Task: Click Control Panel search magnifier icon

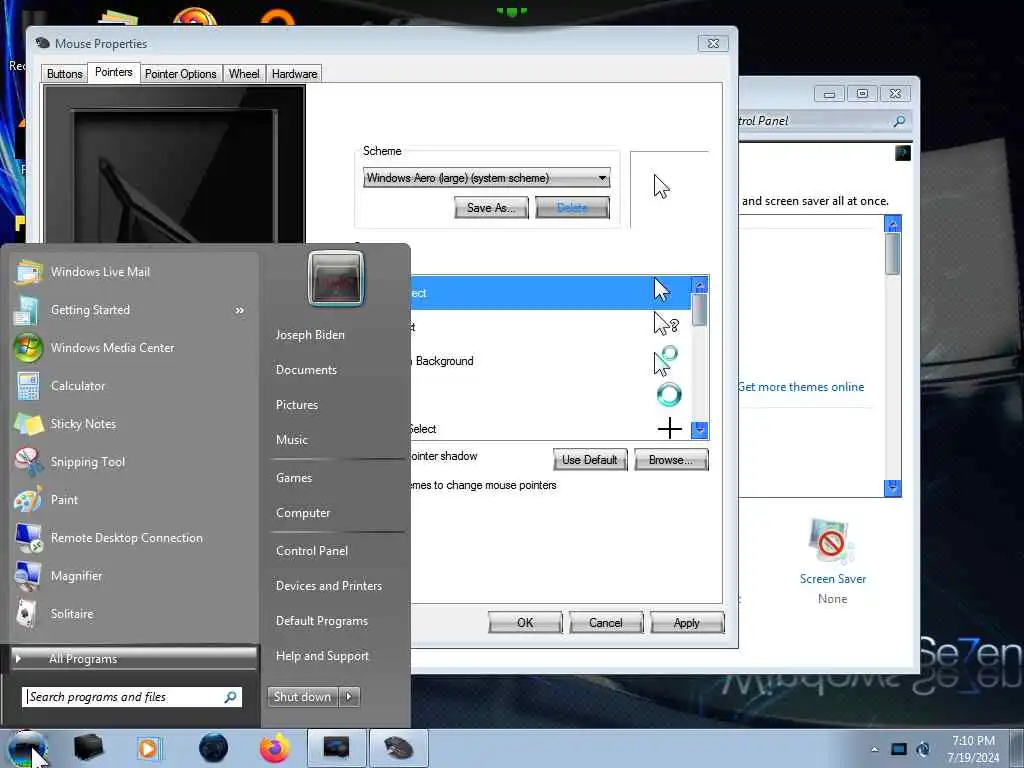Action: (899, 121)
